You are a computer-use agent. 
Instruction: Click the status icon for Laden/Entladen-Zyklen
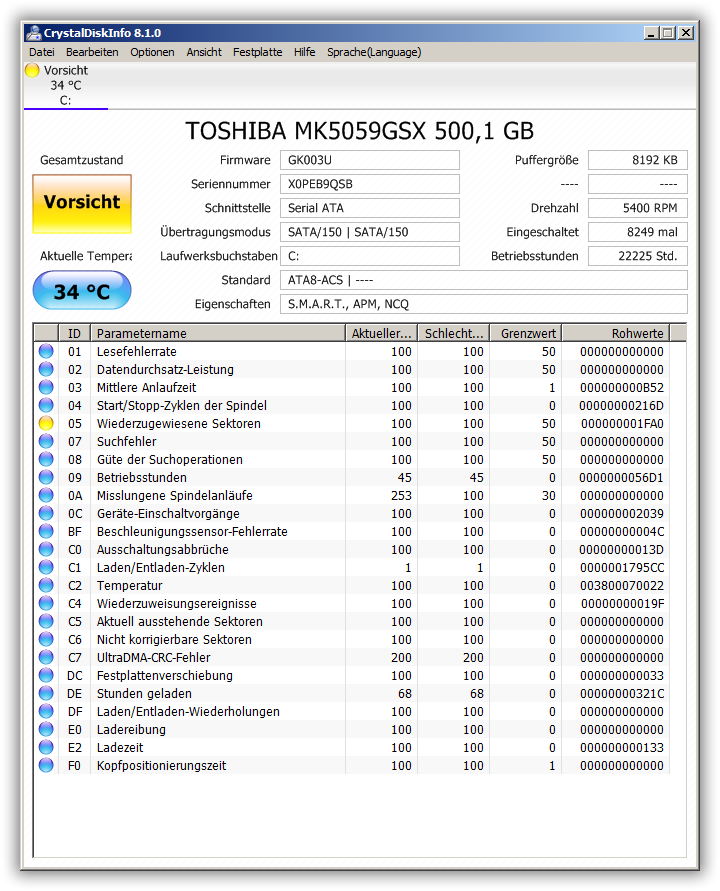coord(46,567)
